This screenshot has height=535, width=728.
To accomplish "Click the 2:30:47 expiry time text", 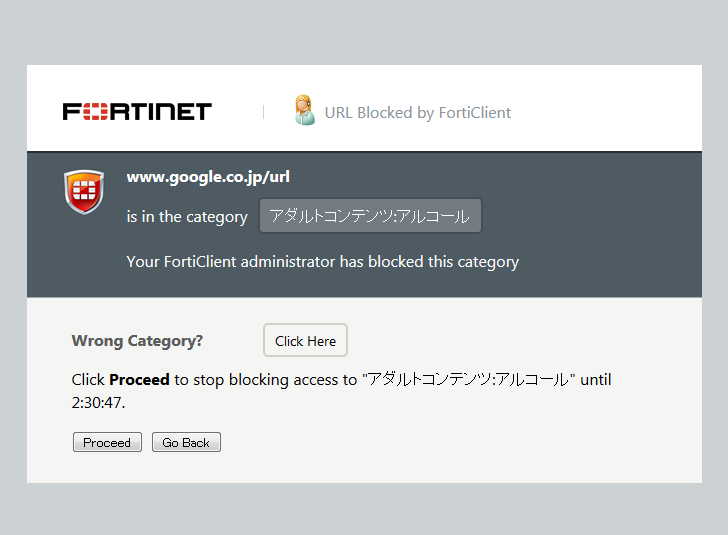I will coord(97,403).
